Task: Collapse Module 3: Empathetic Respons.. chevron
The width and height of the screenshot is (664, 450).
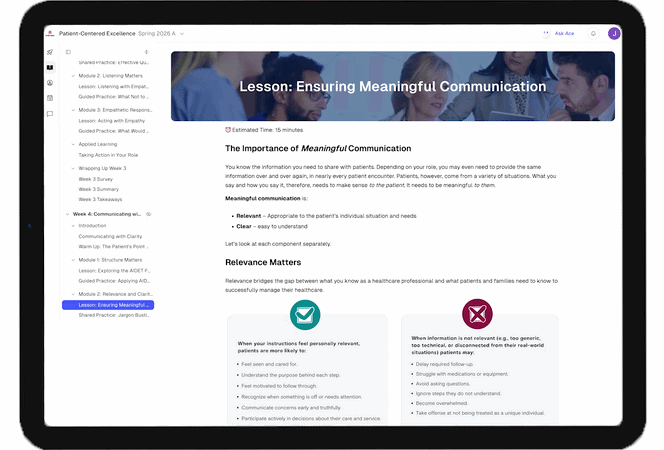Action: (73, 110)
